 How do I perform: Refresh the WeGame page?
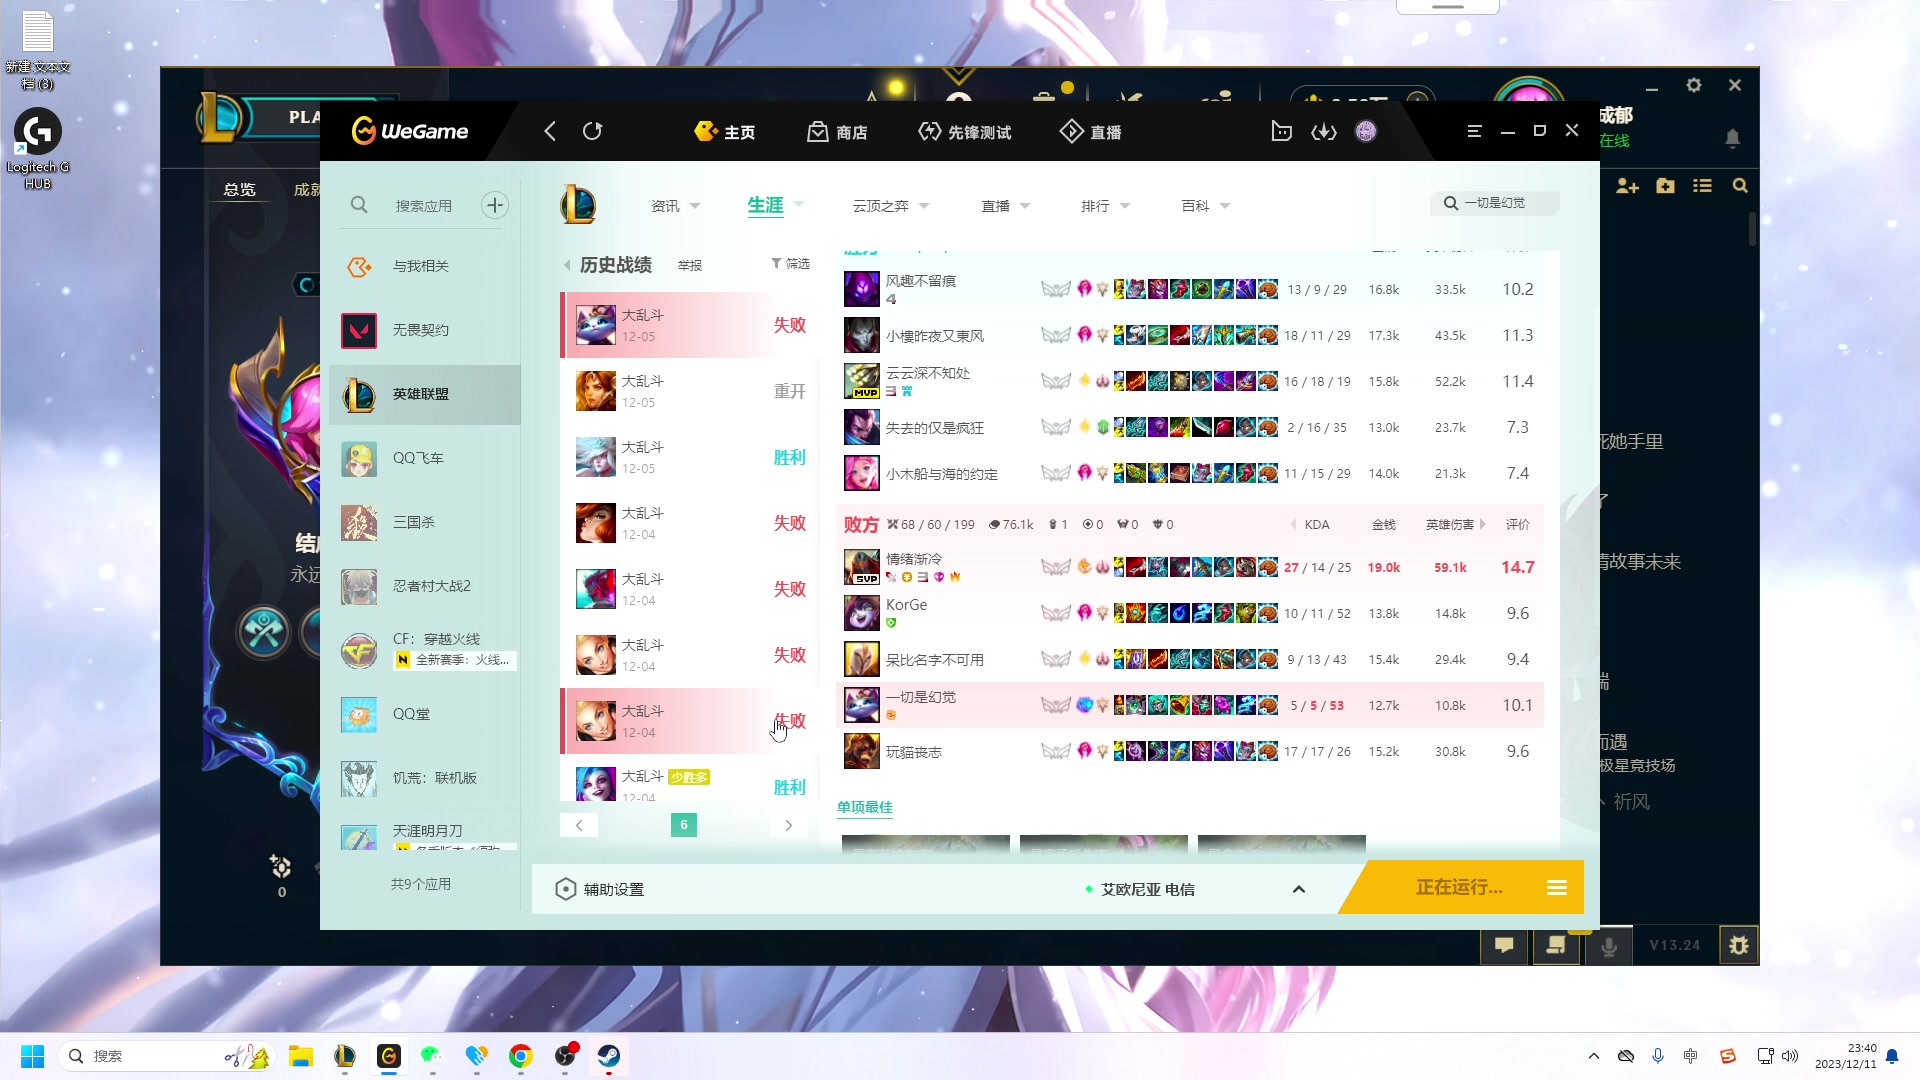593,131
